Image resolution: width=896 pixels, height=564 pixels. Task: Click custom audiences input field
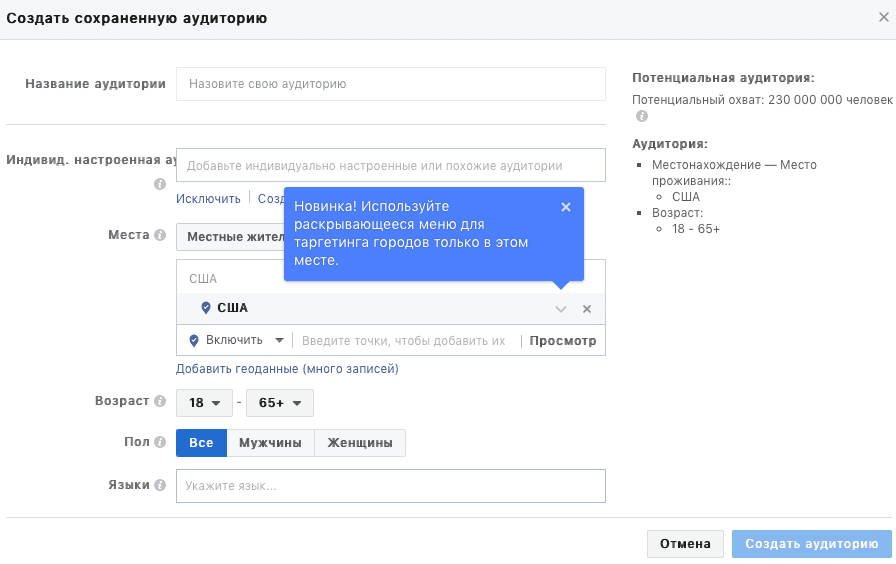pos(391,165)
